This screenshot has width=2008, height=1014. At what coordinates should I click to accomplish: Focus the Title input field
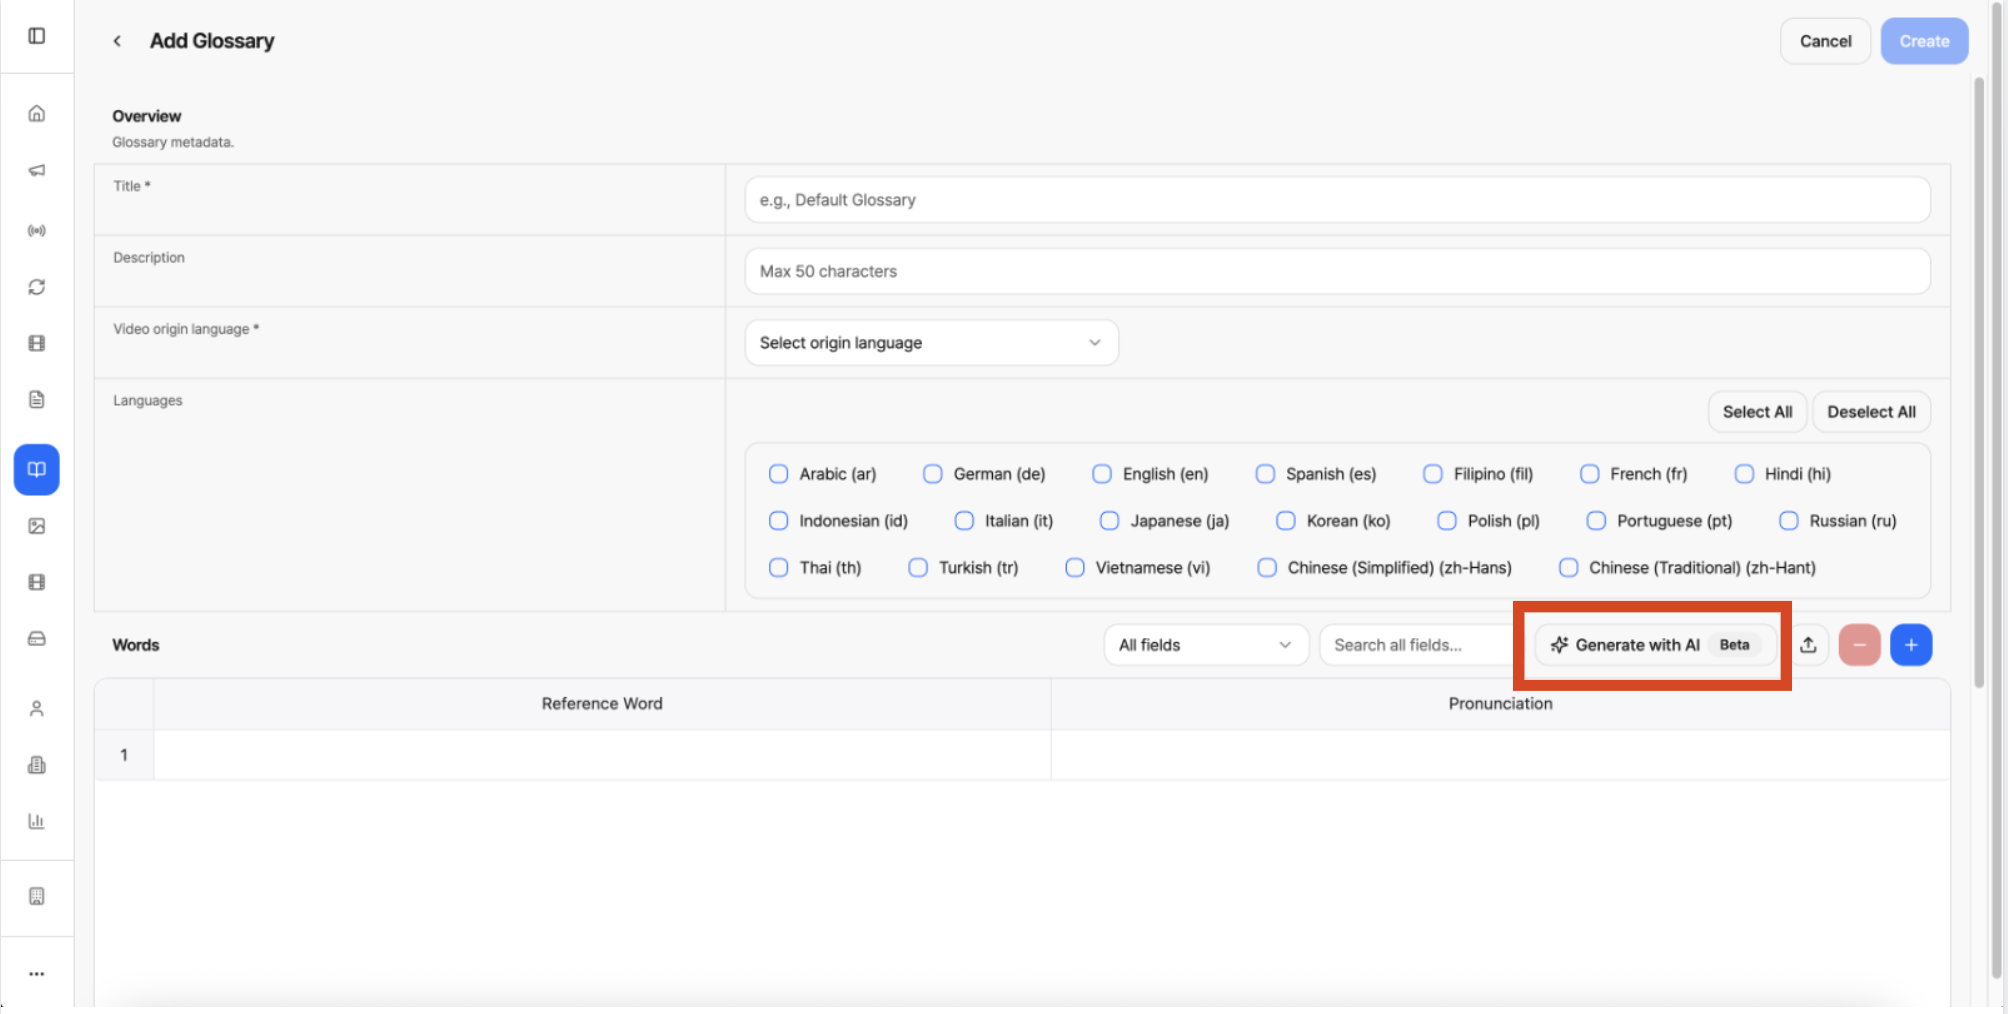point(1337,200)
